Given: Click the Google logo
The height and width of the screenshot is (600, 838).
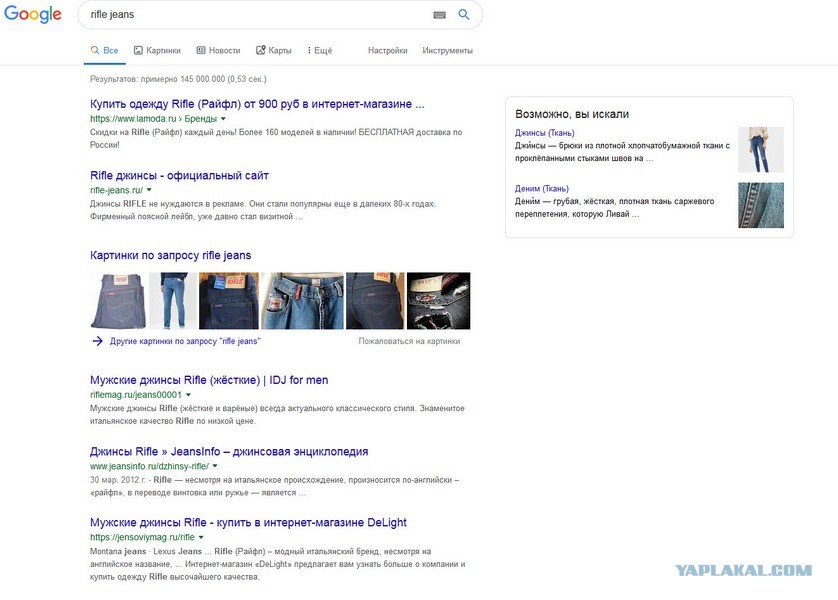Looking at the screenshot, I should point(33,14).
